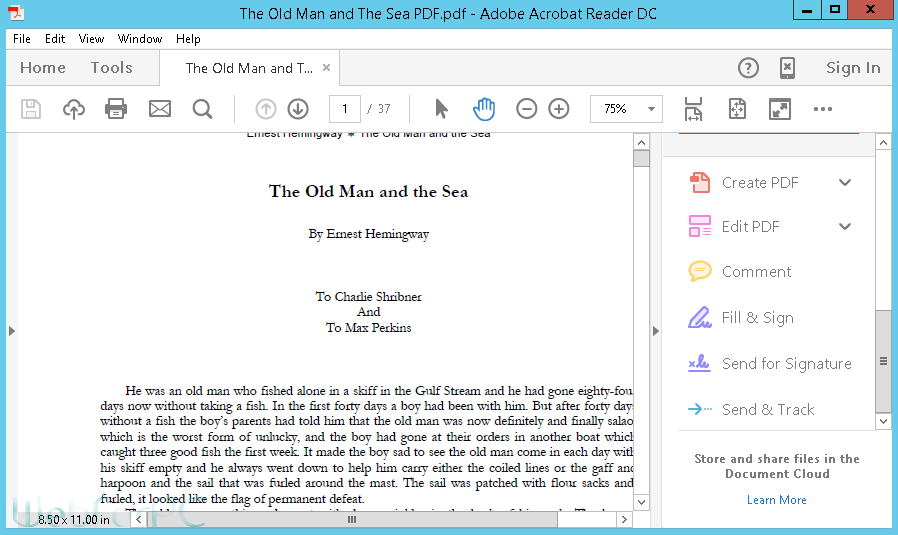Go to previous page arrow
Viewport: 898px width, 535px height.
pos(266,109)
